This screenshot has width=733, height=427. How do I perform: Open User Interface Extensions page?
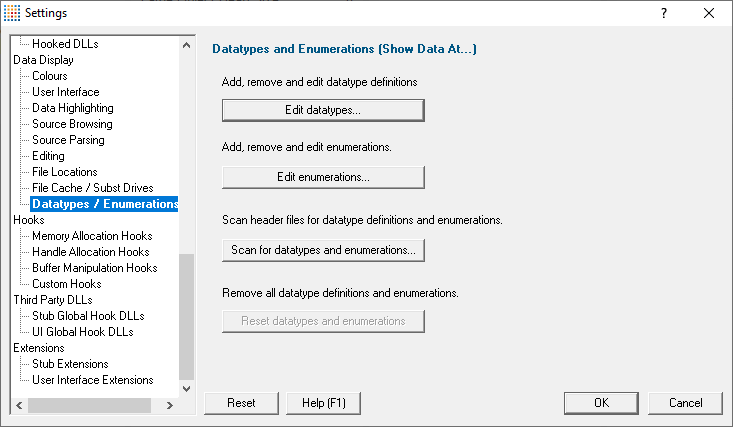(93, 380)
